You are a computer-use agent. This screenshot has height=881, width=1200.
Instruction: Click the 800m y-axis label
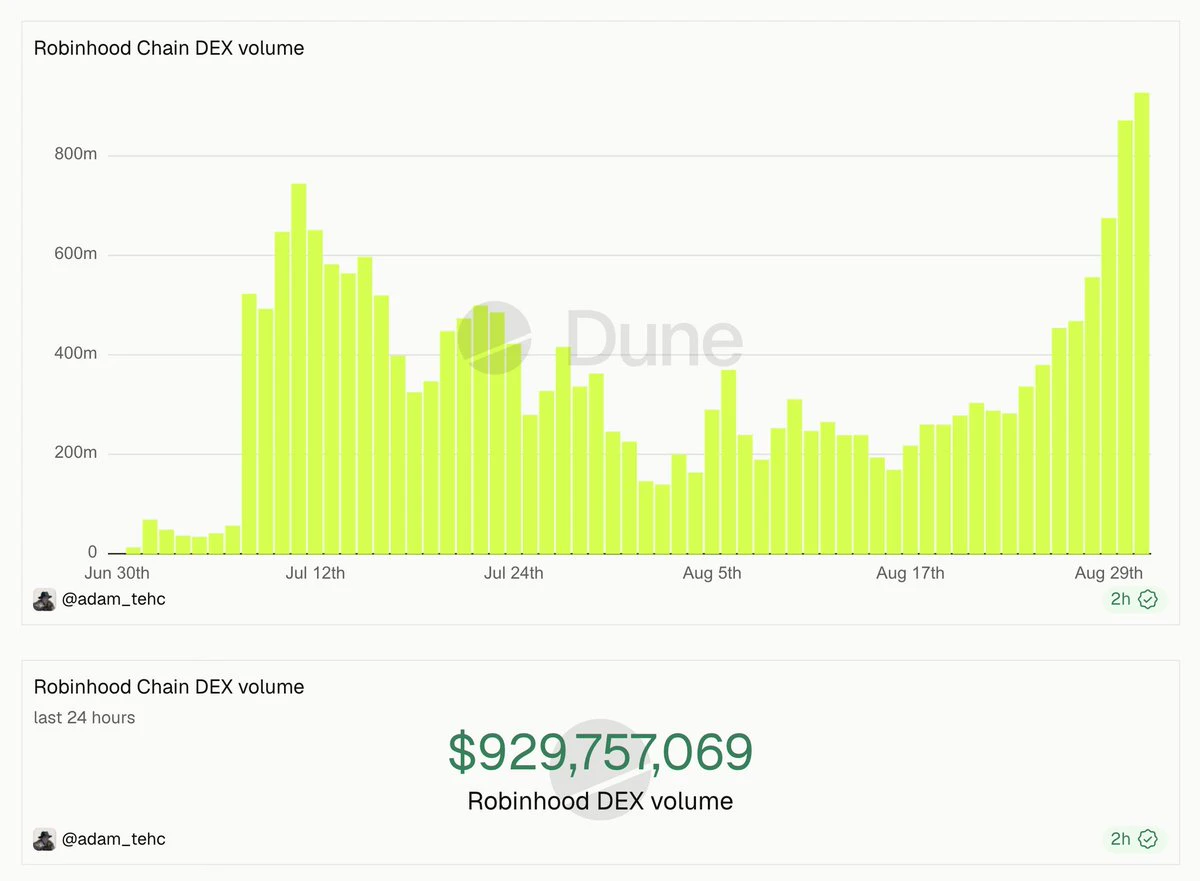[75, 155]
